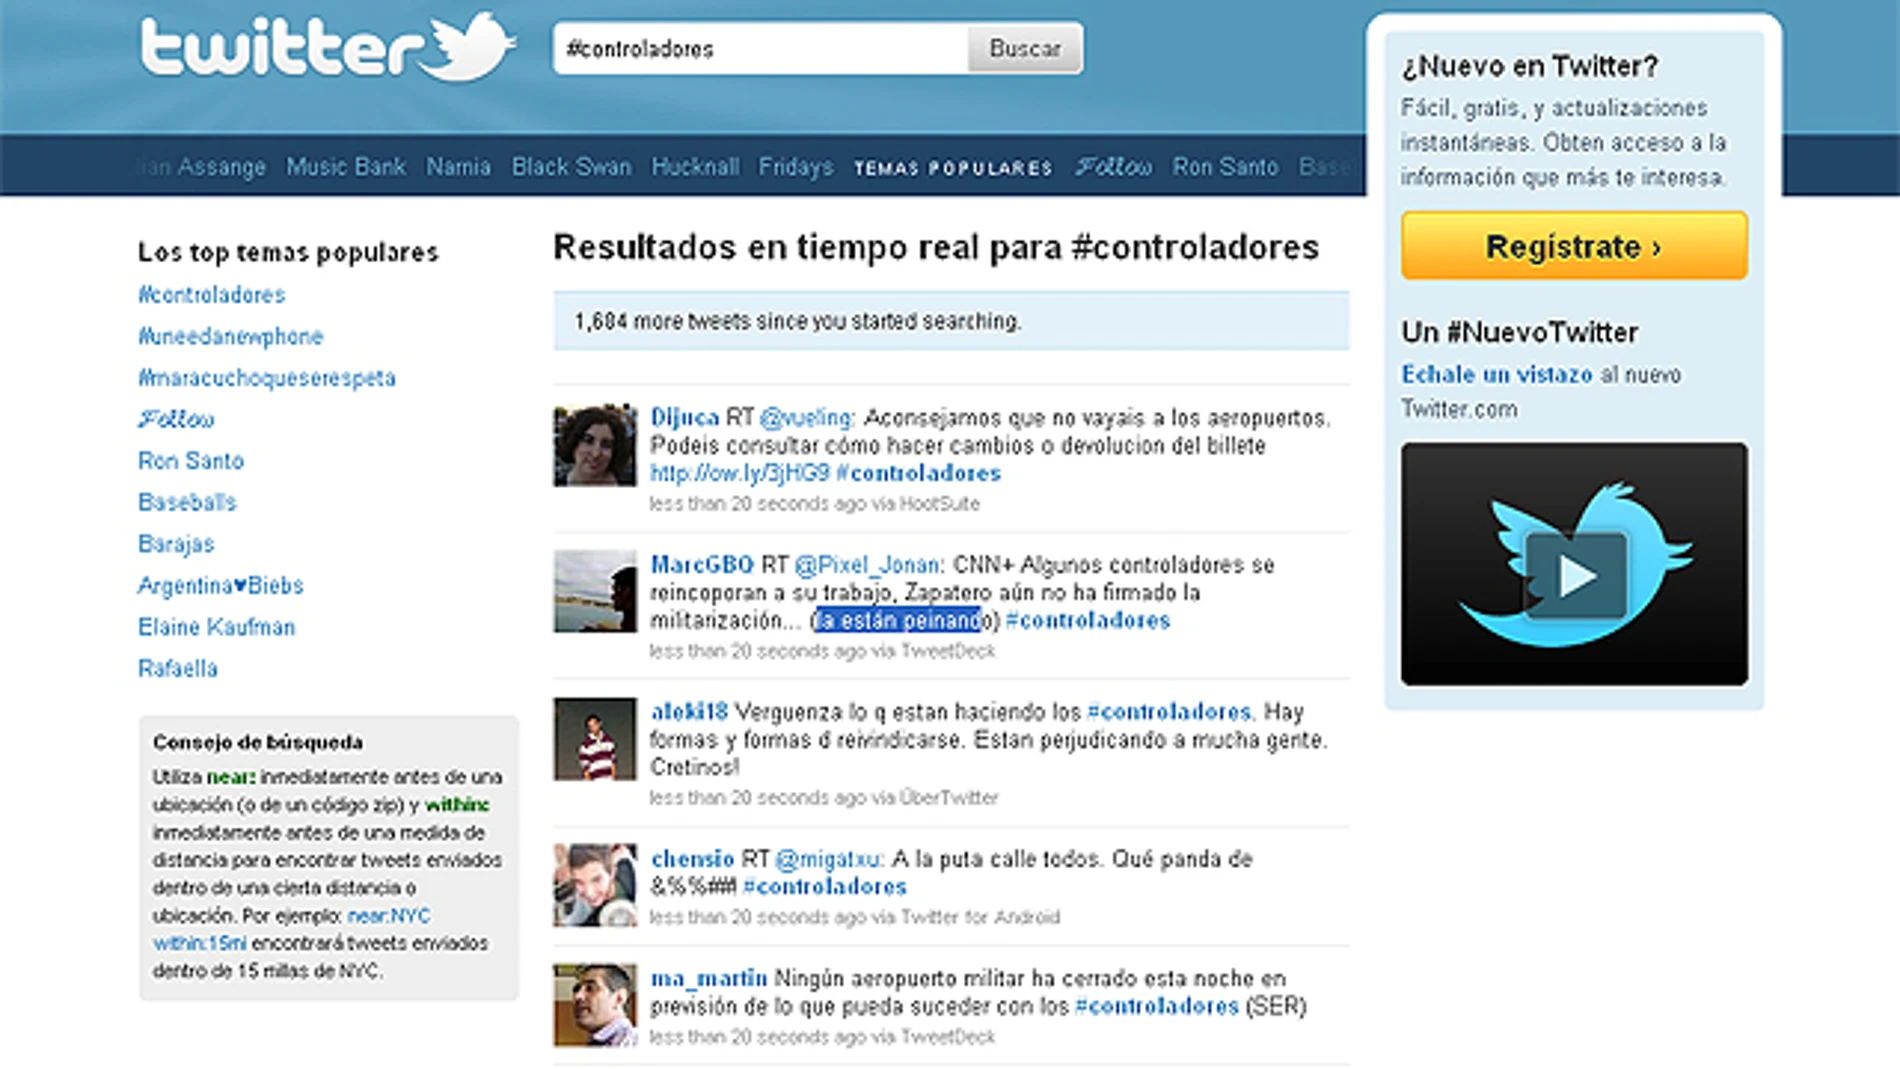Click the Buscar button

pos(1025,48)
